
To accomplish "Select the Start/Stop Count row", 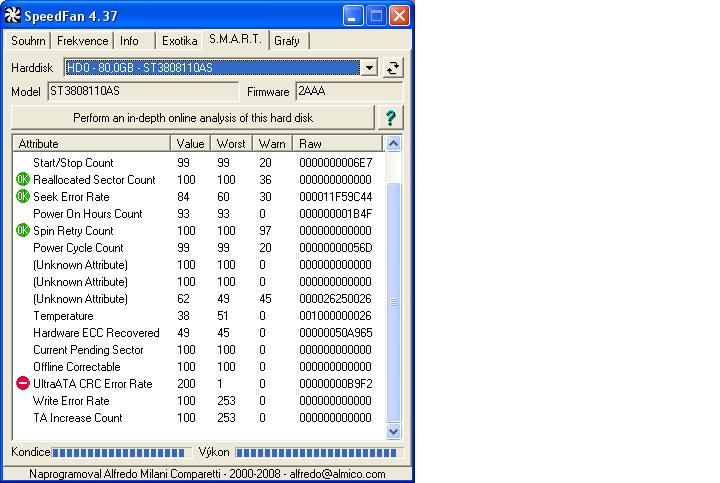I will pyautogui.click(x=199, y=163).
